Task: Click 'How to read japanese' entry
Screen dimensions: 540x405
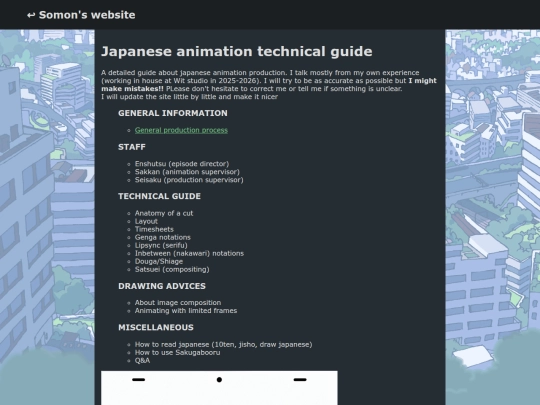Action: 224,344
